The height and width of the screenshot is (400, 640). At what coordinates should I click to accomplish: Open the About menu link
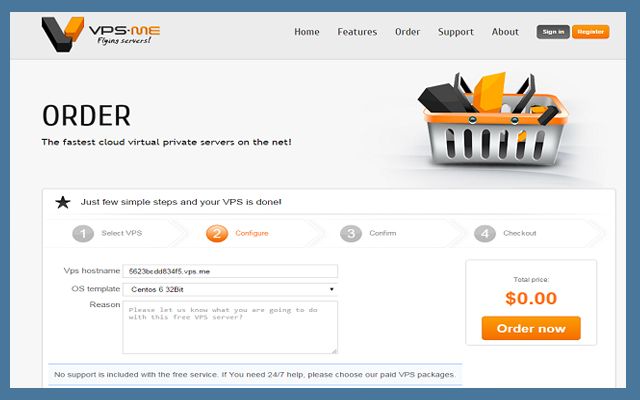(505, 32)
